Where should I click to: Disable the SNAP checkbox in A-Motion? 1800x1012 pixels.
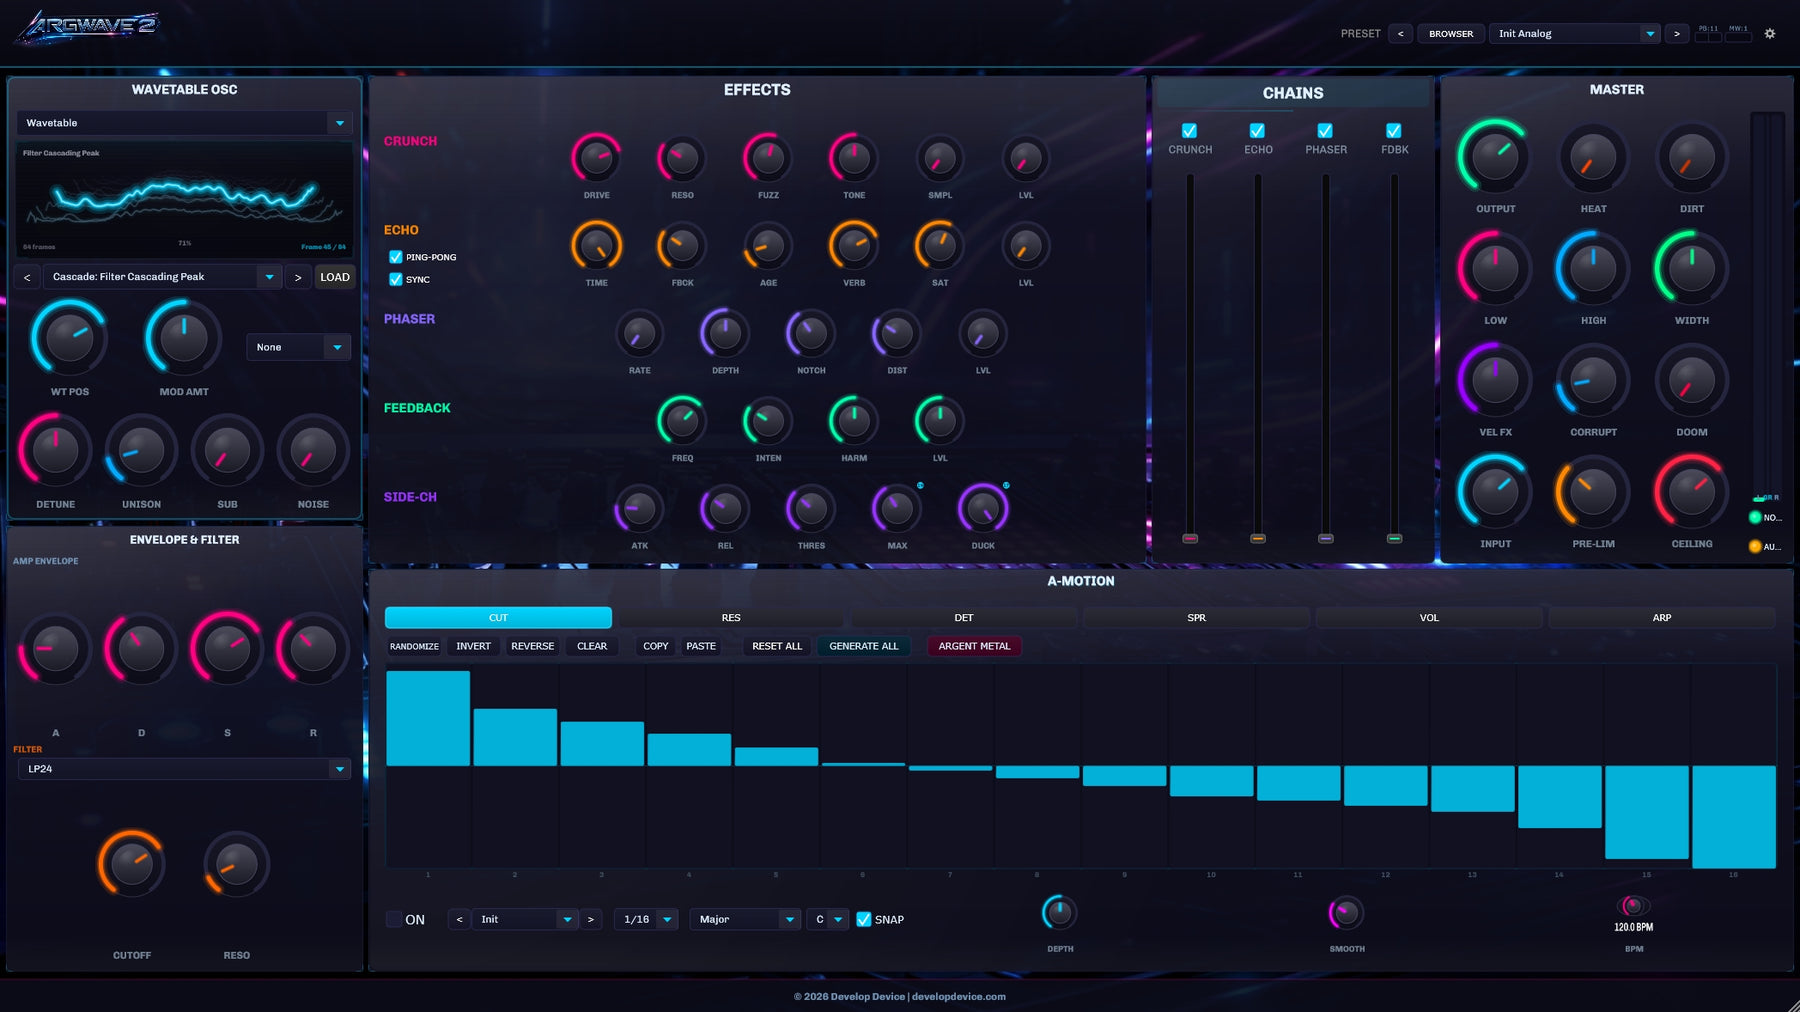pos(864,919)
